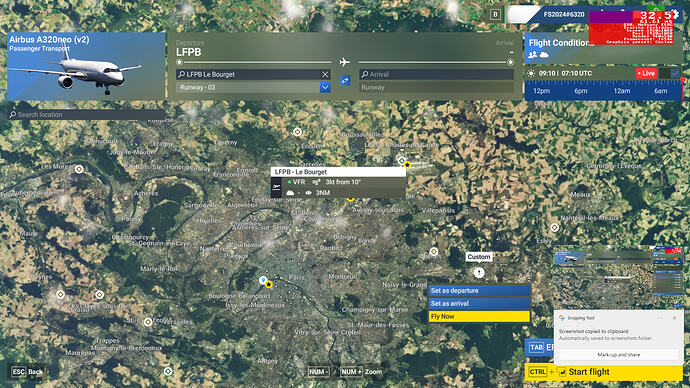Select the yellow star marker west of Paris

269,285
